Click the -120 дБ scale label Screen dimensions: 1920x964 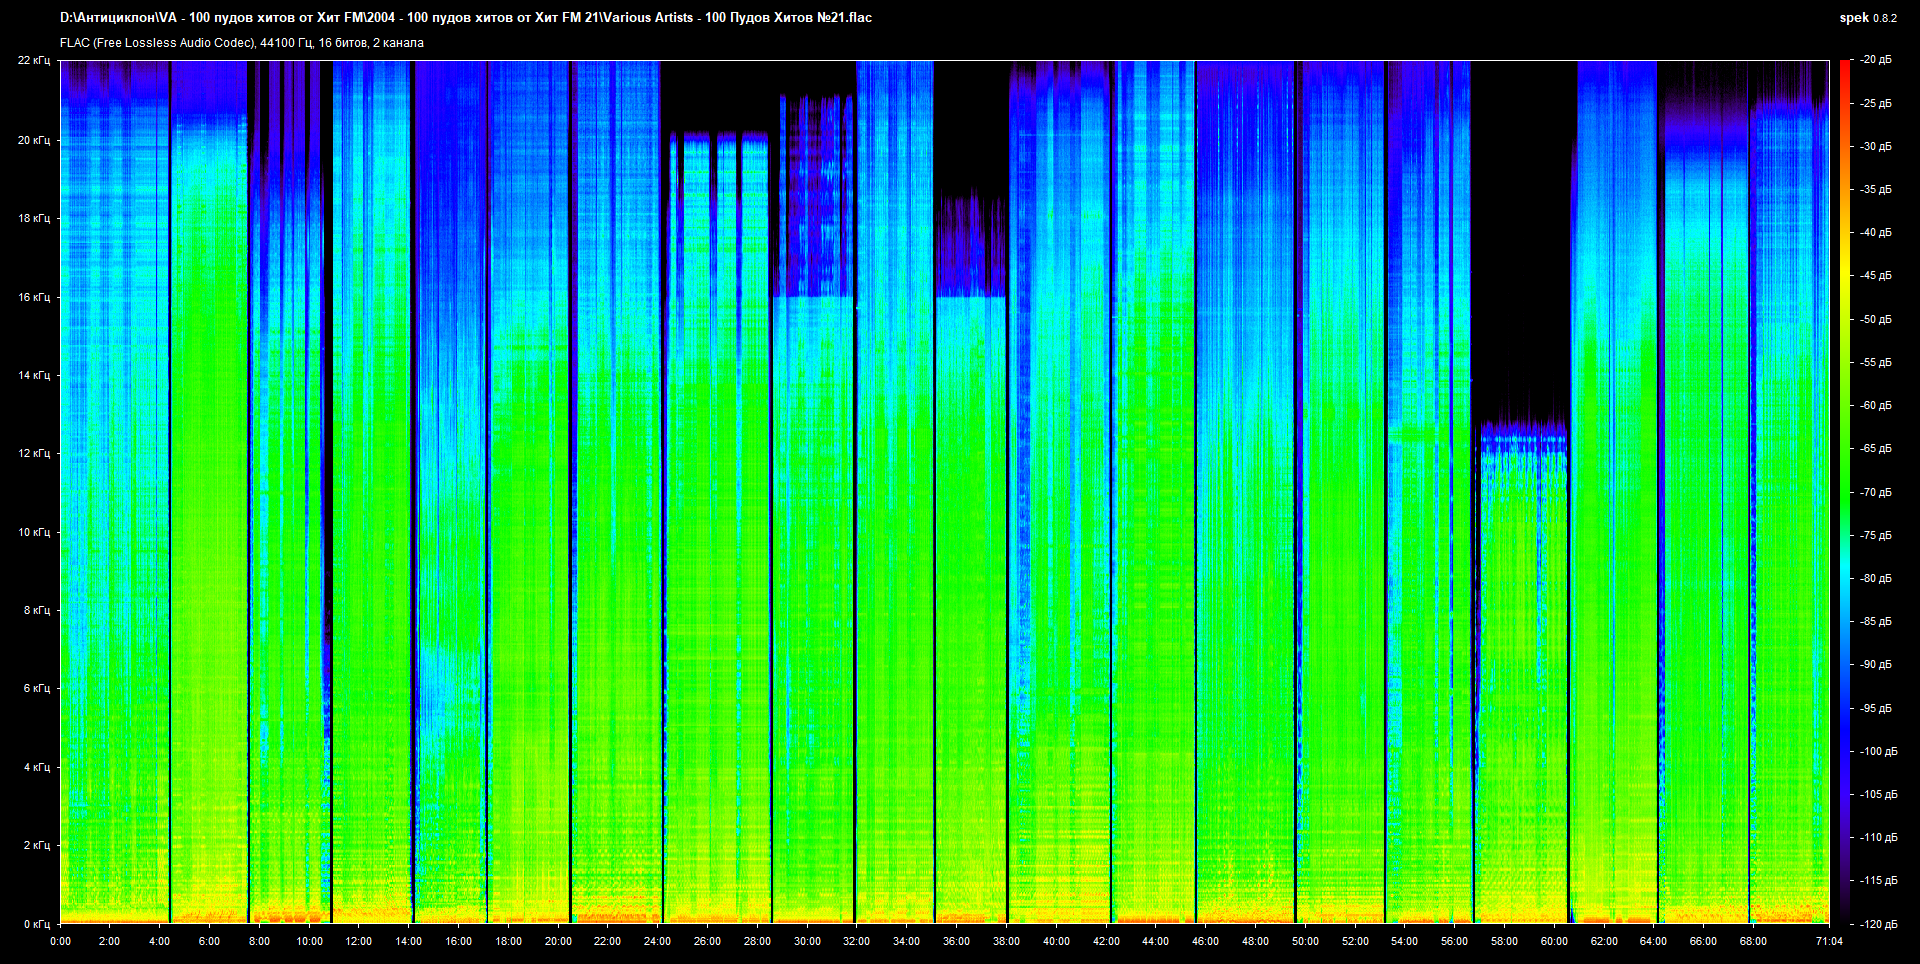pyautogui.click(x=1878, y=924)
